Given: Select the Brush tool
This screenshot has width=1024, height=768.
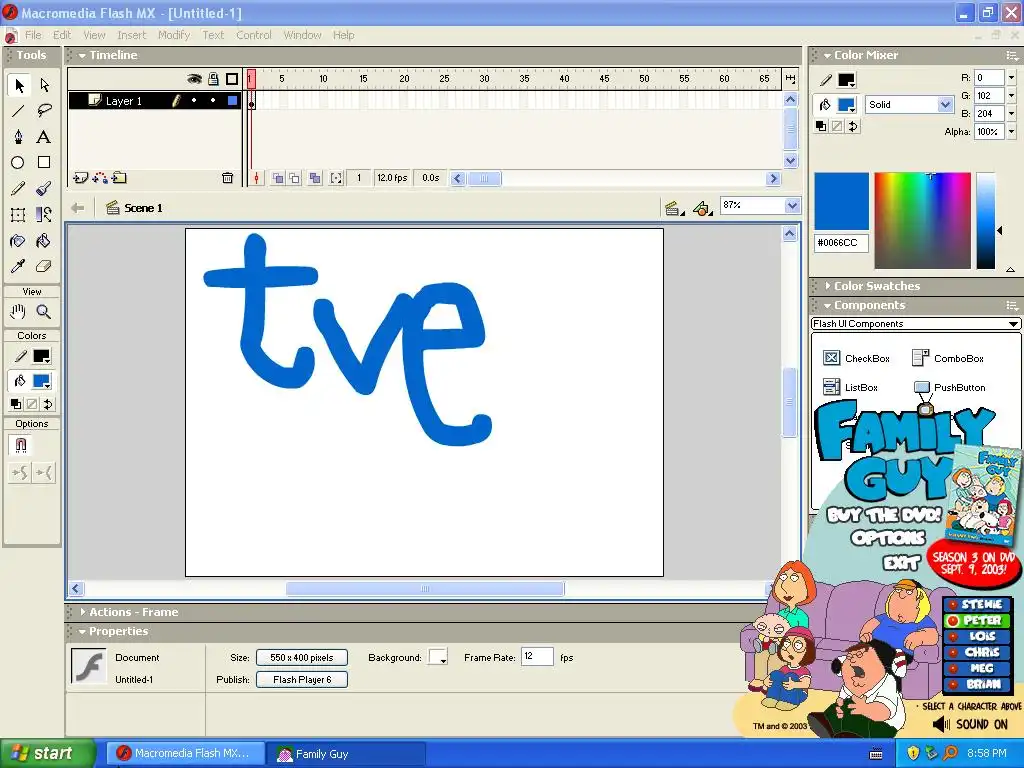Looking at the screenshot, I should (x=44, y=189).
